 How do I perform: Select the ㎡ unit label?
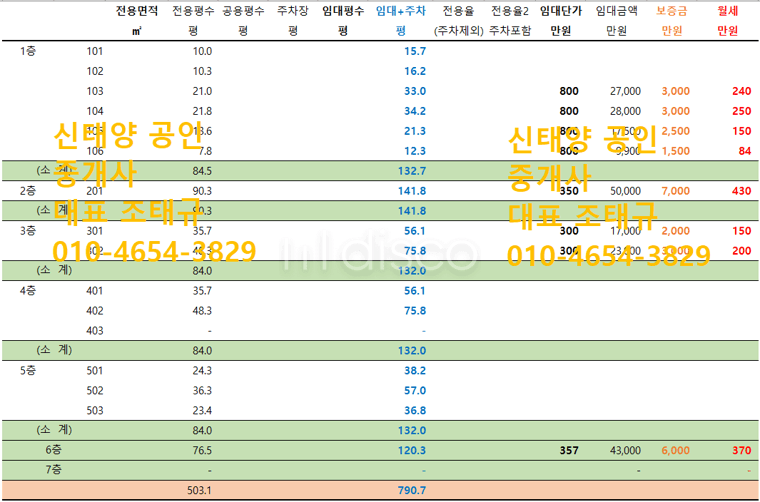137,31
